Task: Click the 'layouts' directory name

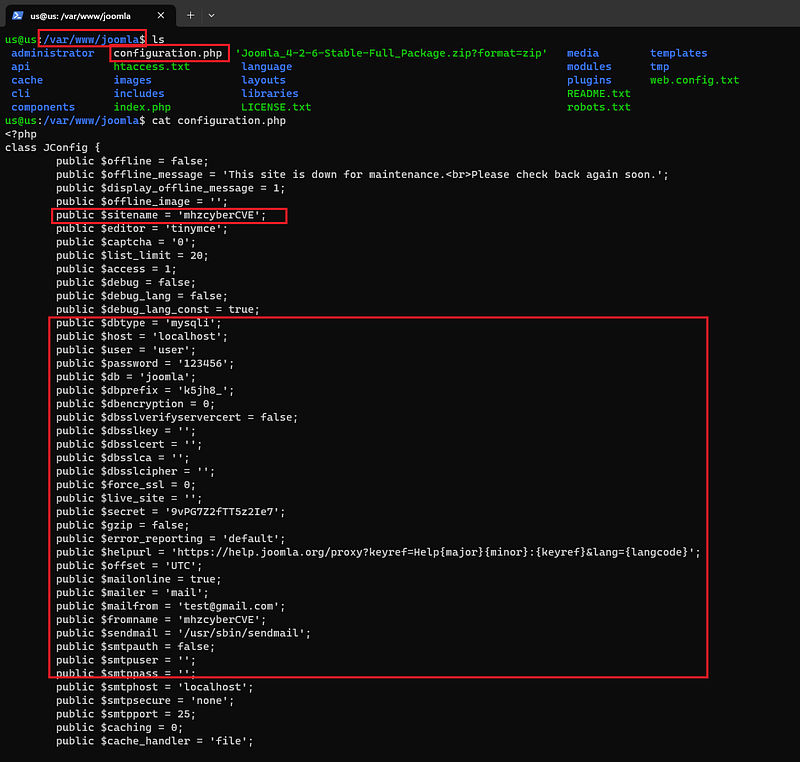Action: point(263,80)
